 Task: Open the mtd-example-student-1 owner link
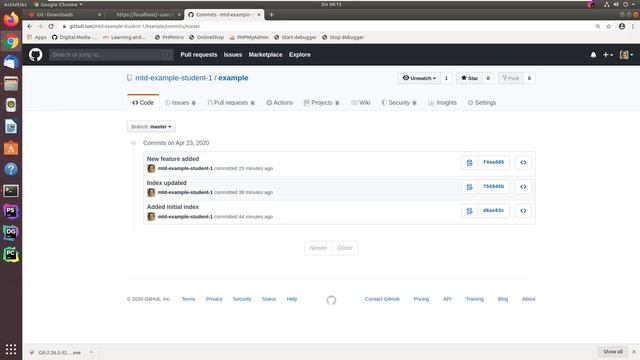pos(173,78)
